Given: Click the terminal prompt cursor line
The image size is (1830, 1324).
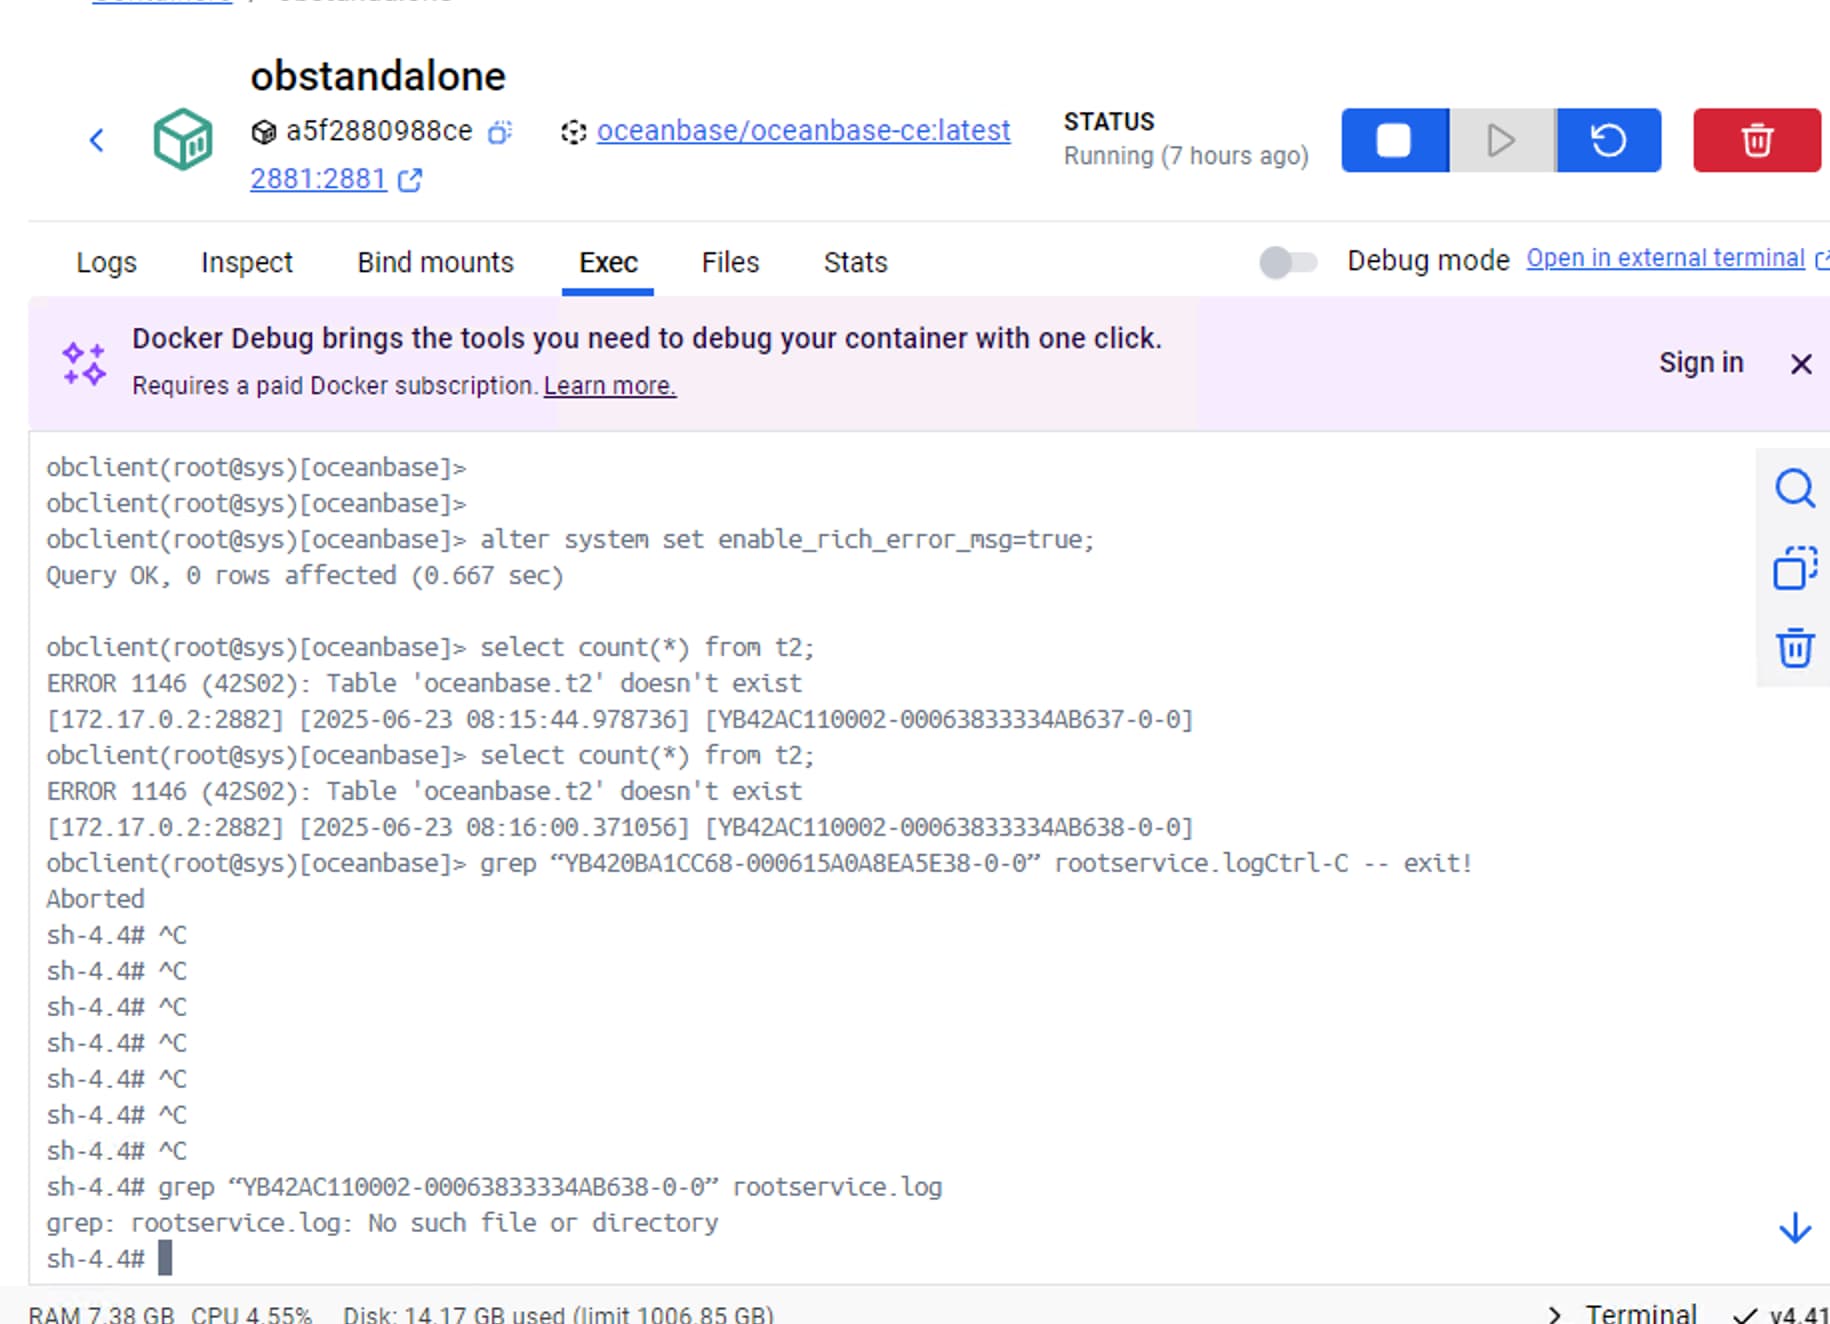Looking at the screenshot, I should click(110, 1258).
